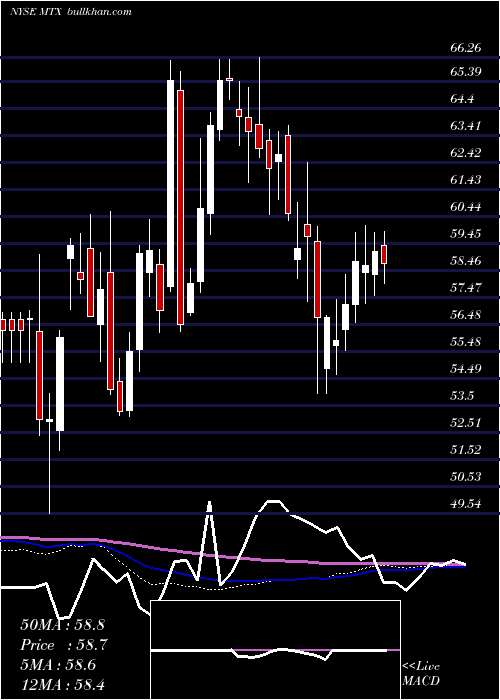Click the 49.54 price axis label
500x700 pixels.
(466, 504)
